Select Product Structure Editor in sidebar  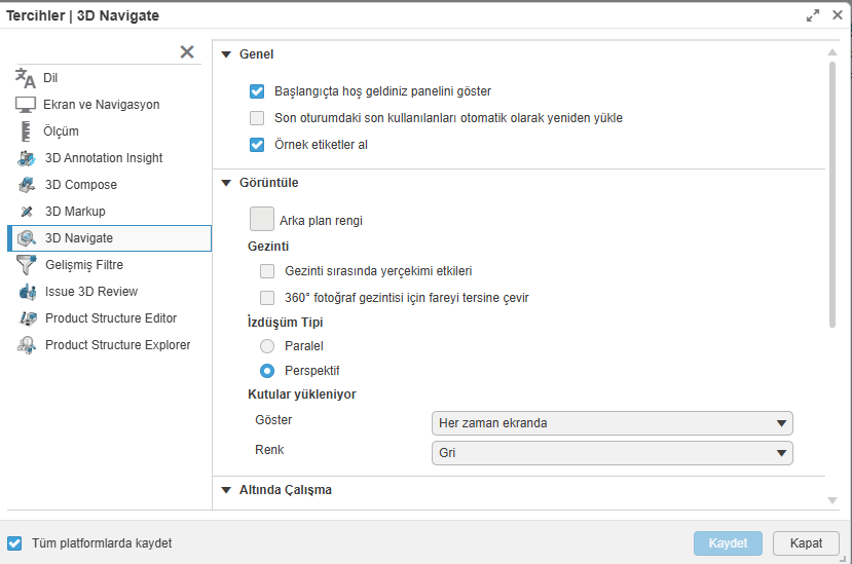tap(111, 318)
